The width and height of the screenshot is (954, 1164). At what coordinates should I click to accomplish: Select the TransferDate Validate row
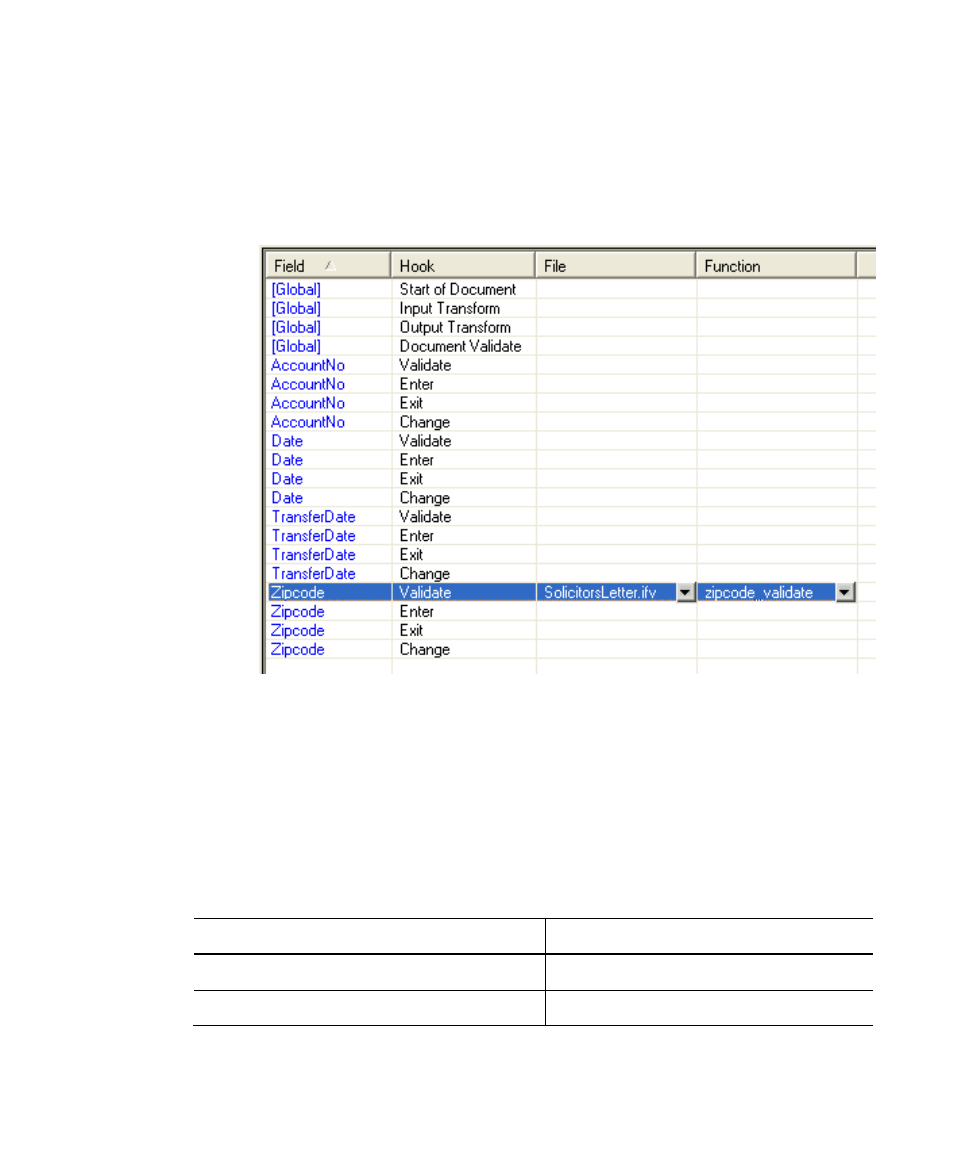(570, 517)
